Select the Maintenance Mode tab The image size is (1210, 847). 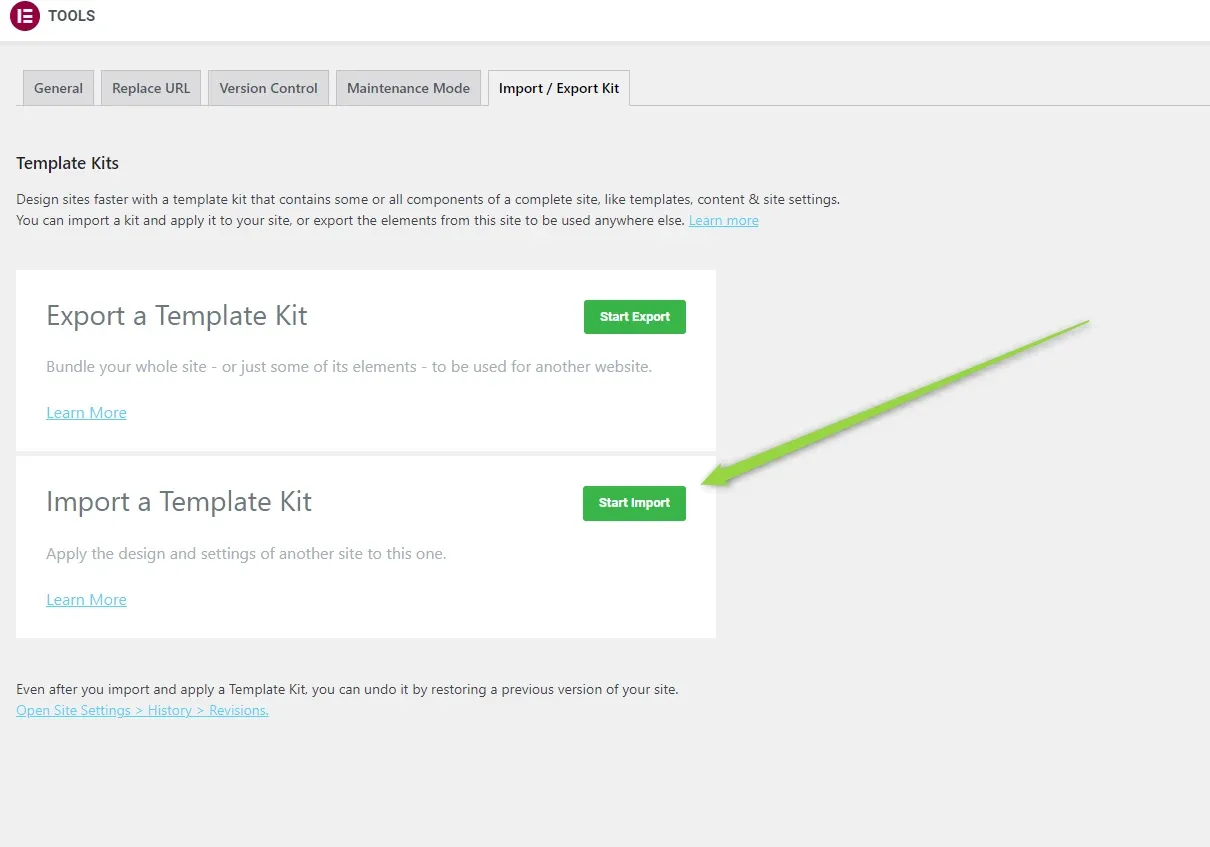click(408, 88)
